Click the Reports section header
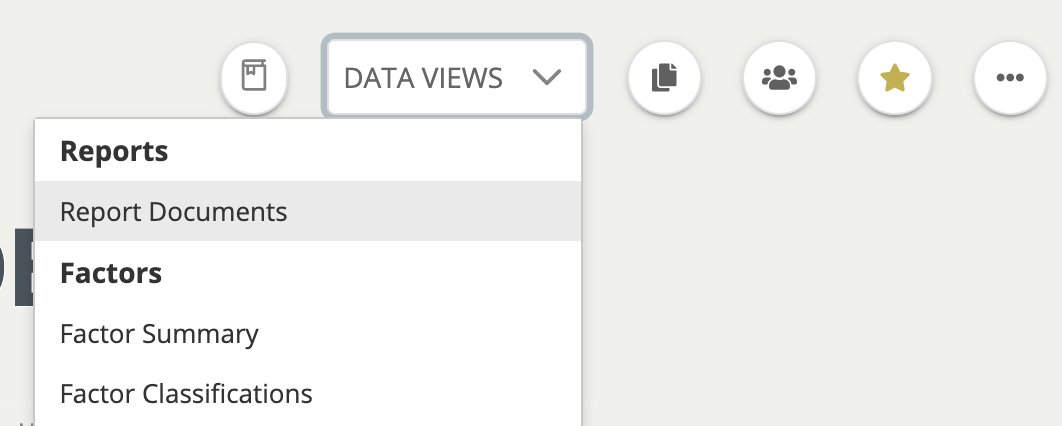Image resolution: width=1062 pixels, height=426 pixels. click(x=114, y=151)
